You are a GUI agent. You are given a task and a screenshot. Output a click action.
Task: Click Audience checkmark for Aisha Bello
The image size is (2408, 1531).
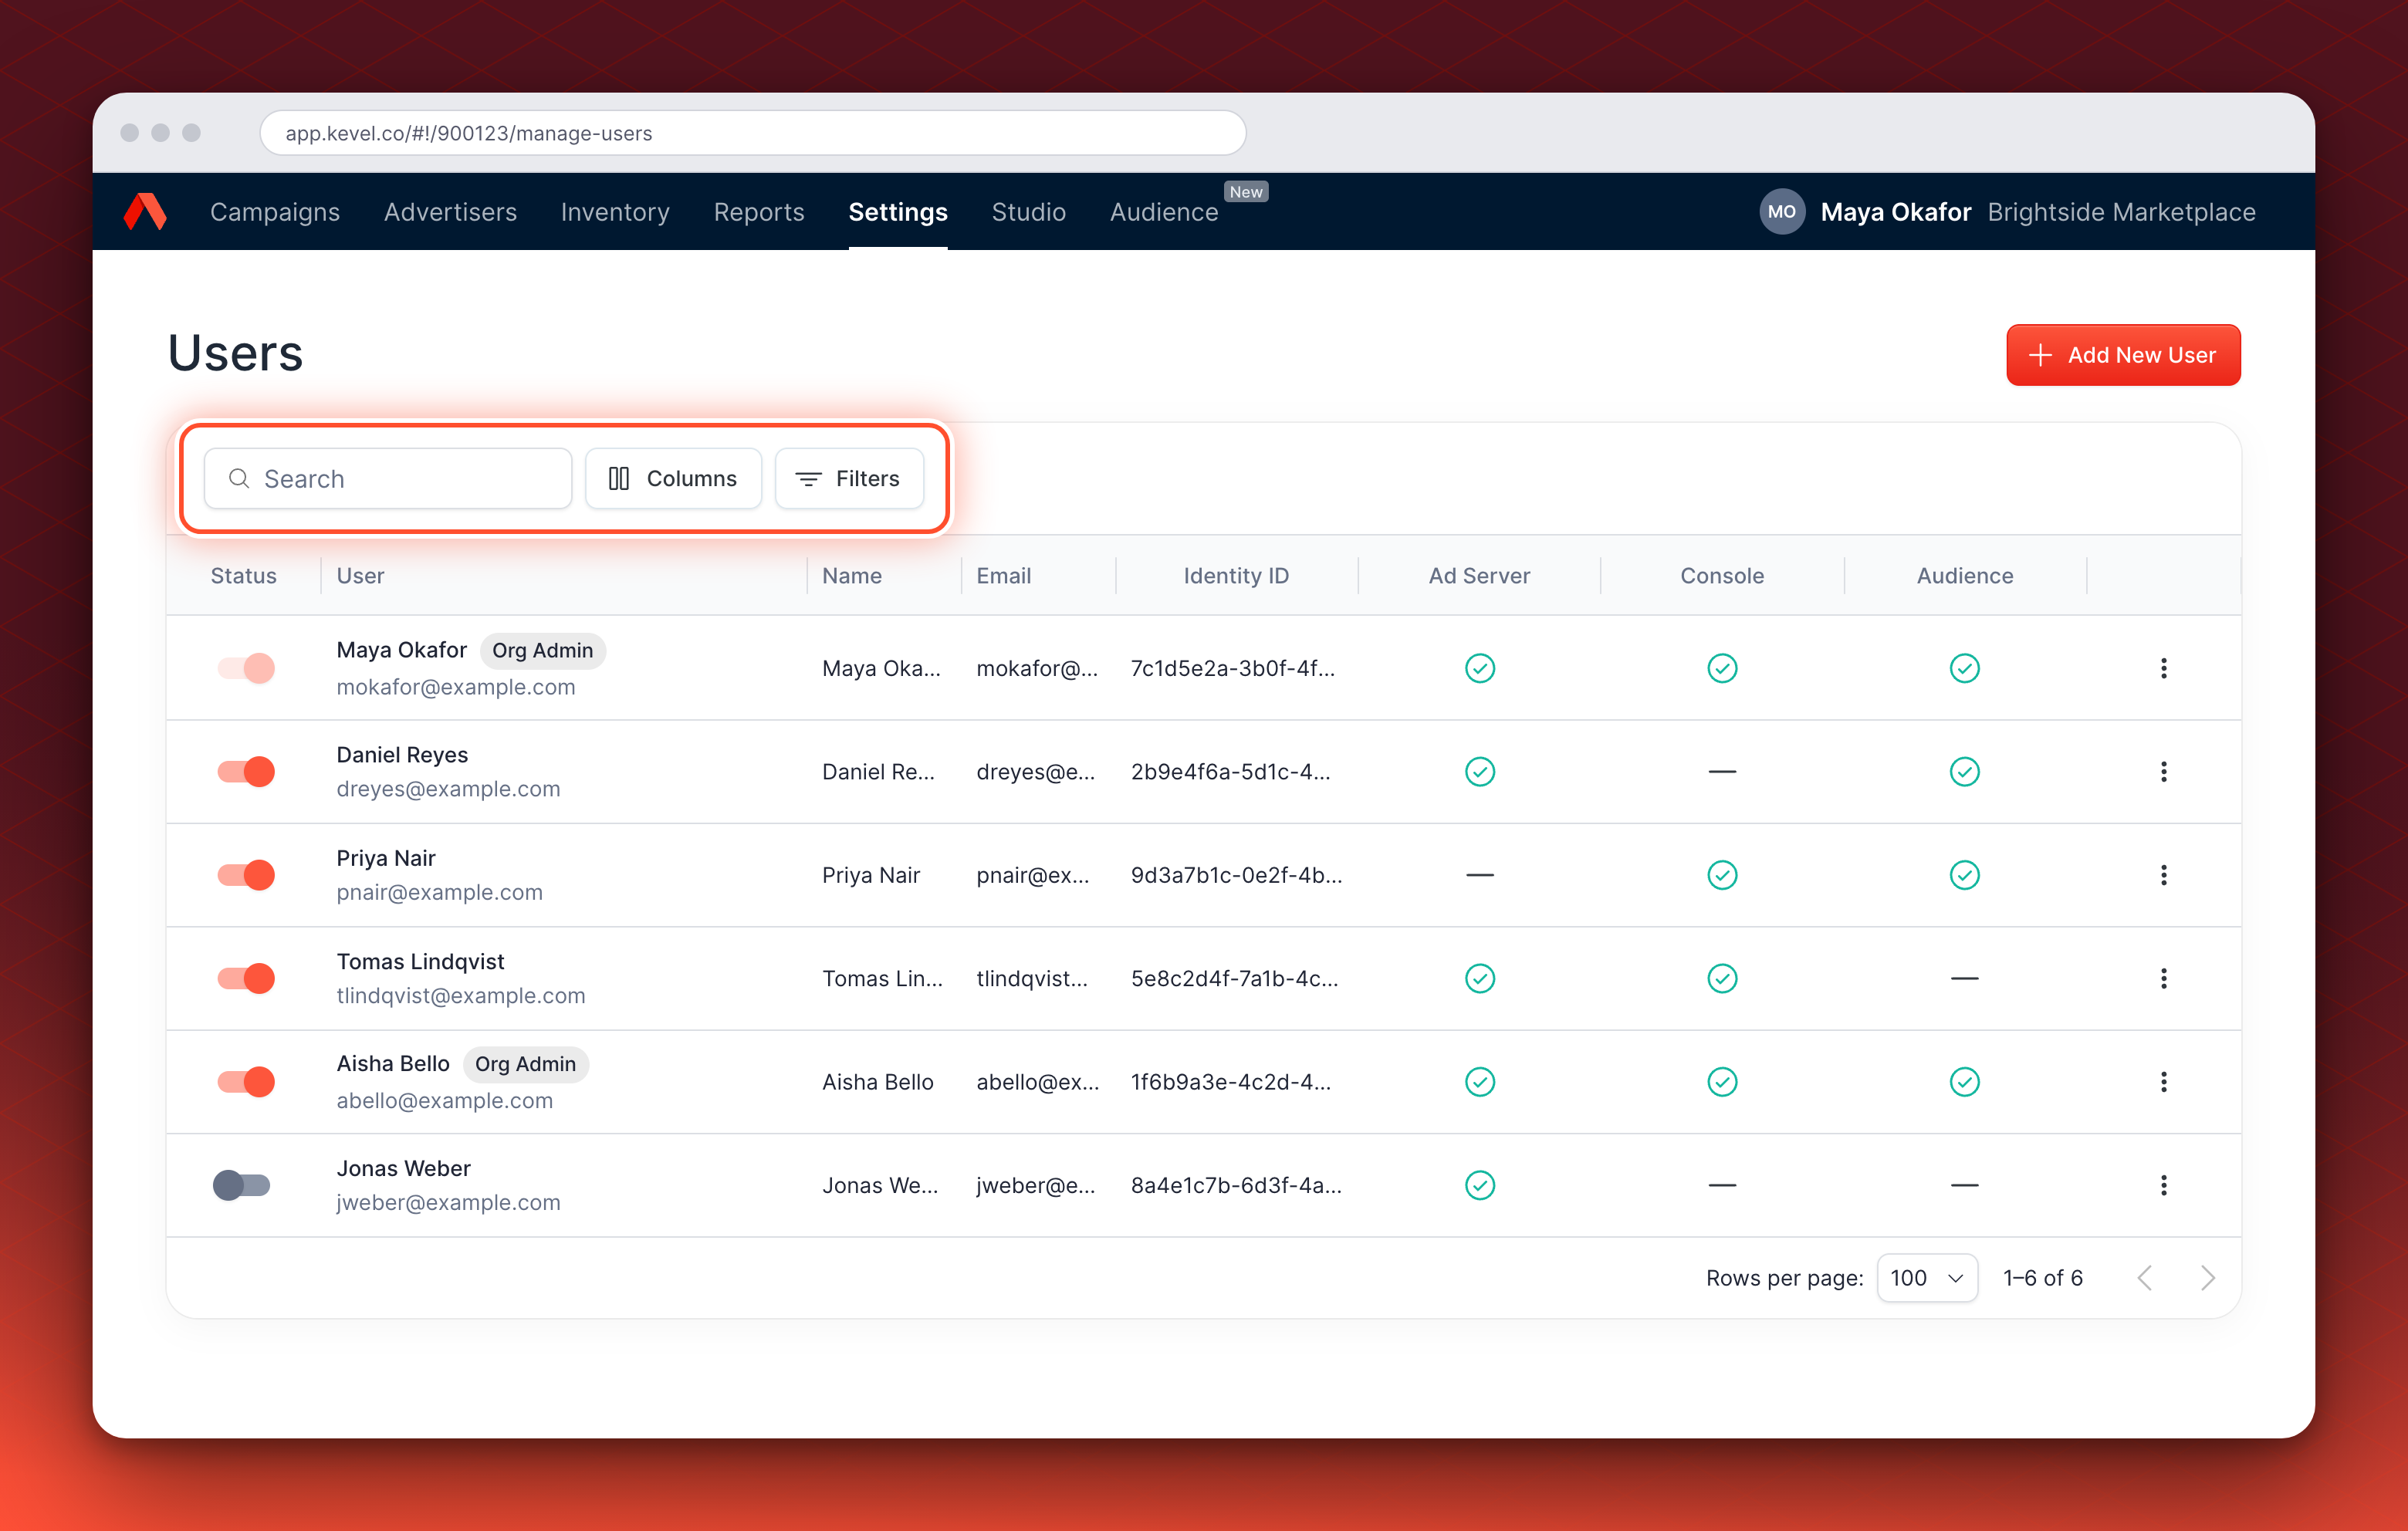(1964, 1082)
